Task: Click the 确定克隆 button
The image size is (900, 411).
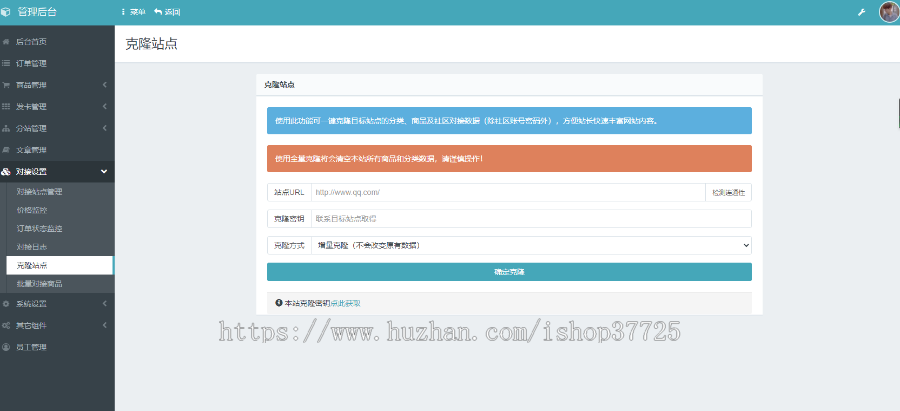Action: (509, 272)
